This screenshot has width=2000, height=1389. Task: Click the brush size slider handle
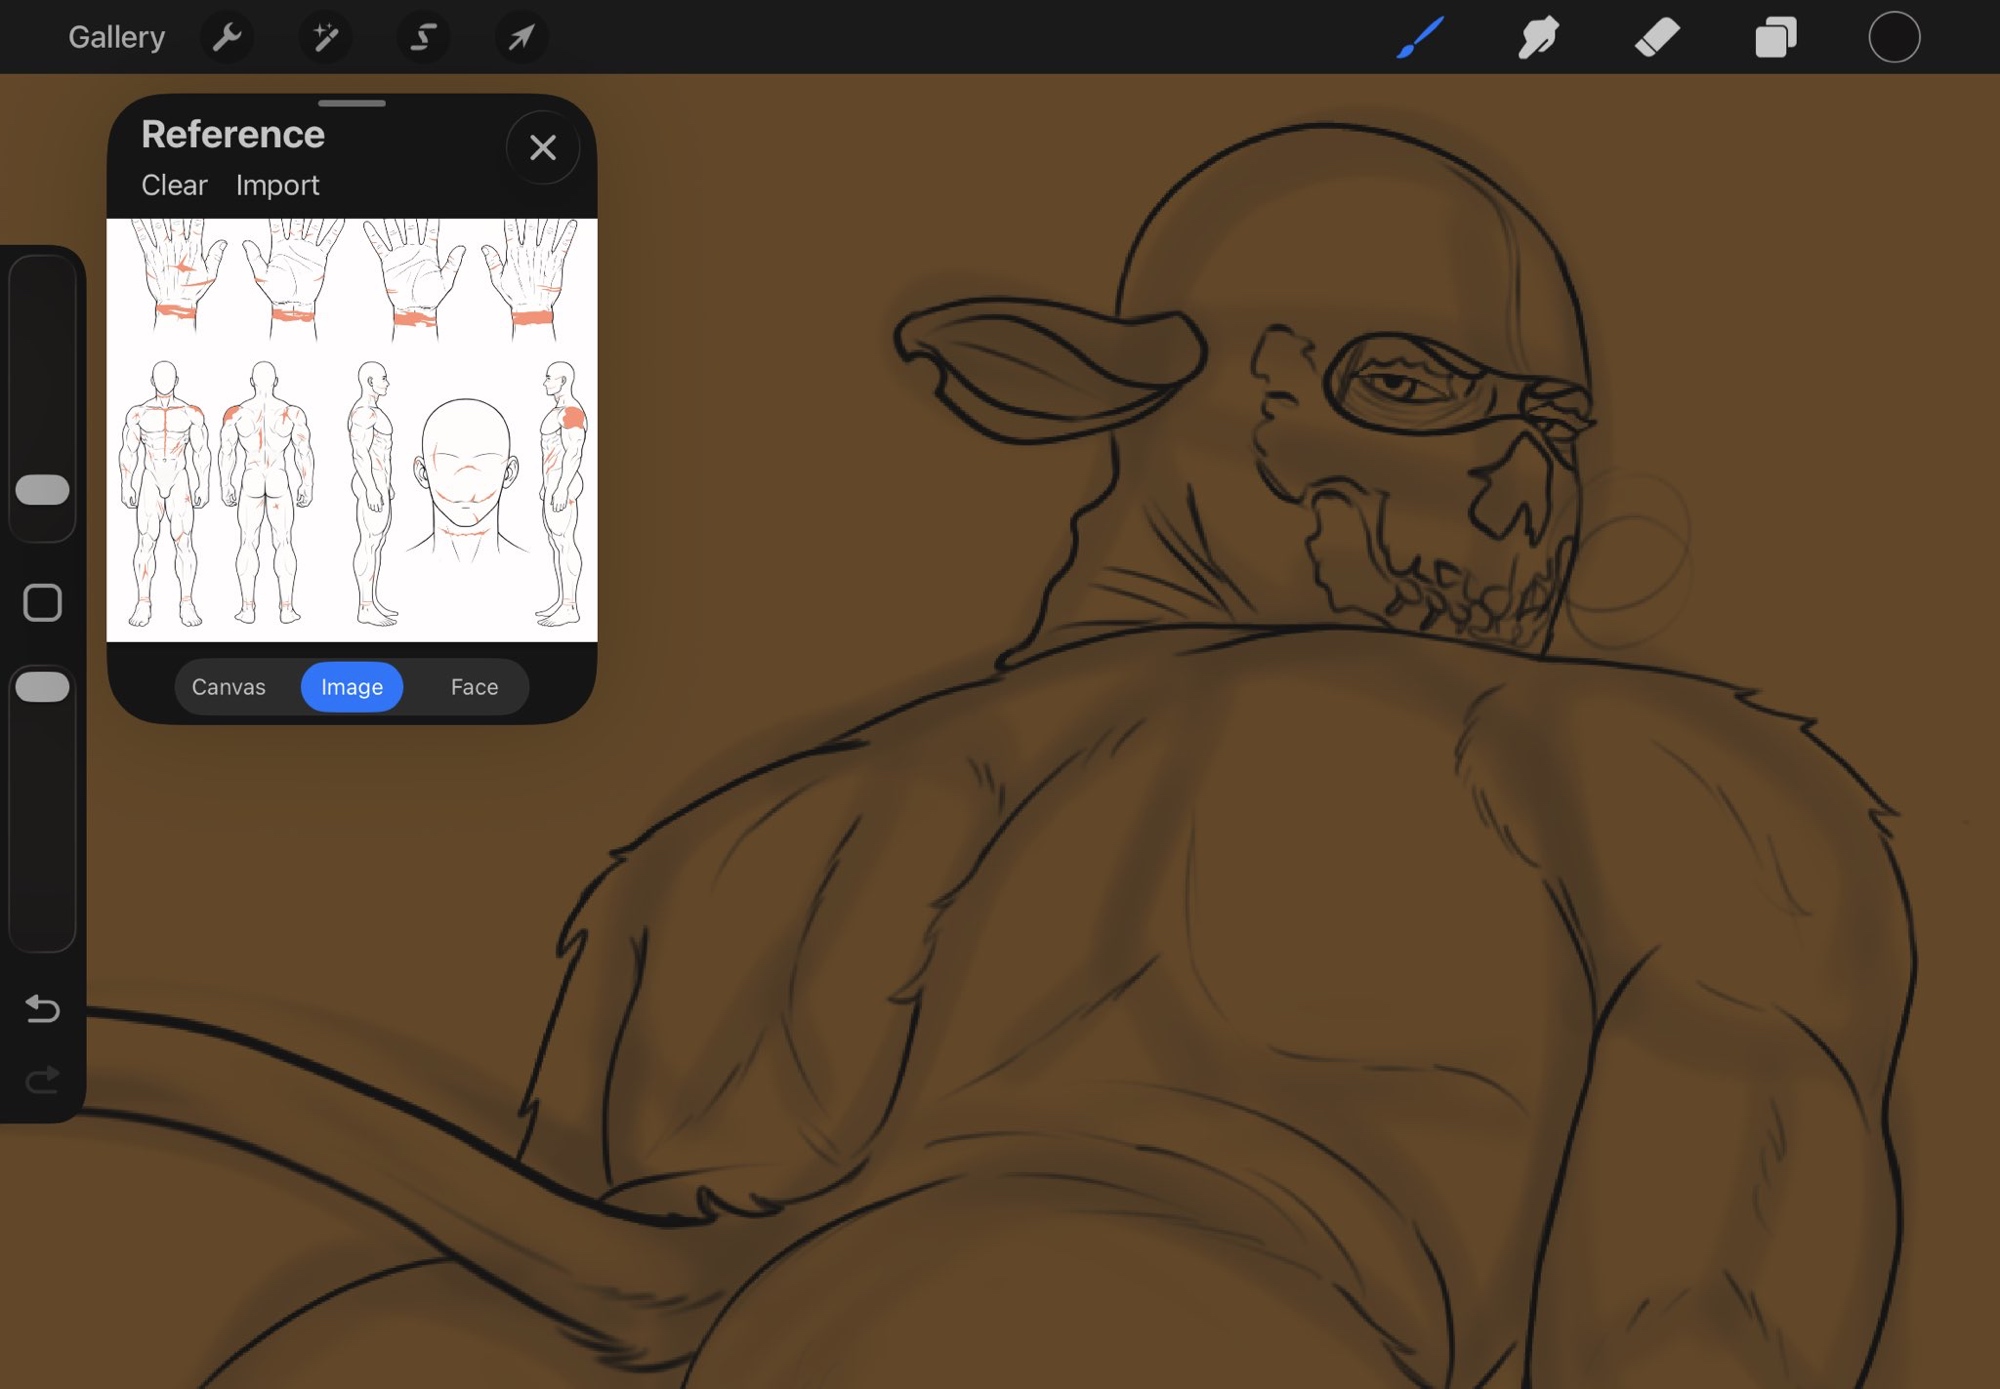pos(42,490)
